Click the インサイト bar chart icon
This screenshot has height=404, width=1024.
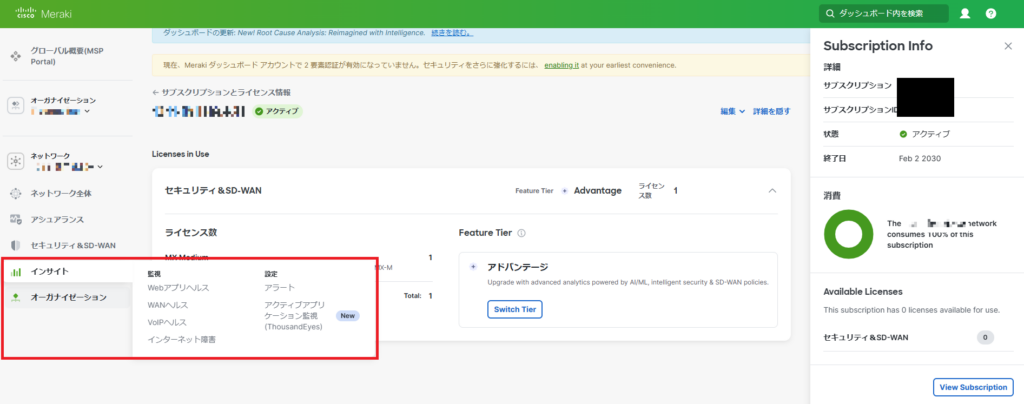pyautogui.click(x=16, y=272)
